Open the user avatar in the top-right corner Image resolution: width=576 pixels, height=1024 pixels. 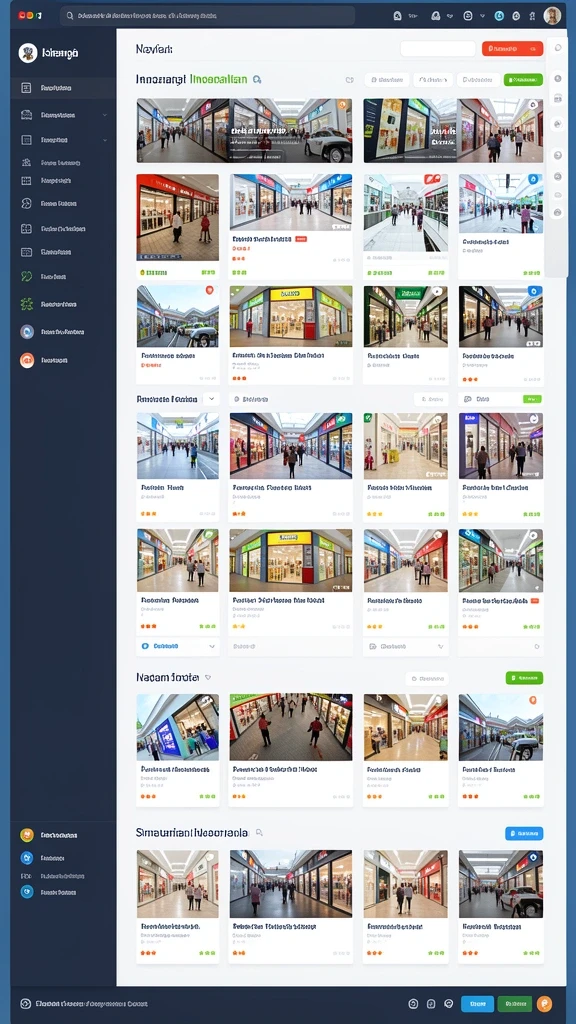(552, 16)
